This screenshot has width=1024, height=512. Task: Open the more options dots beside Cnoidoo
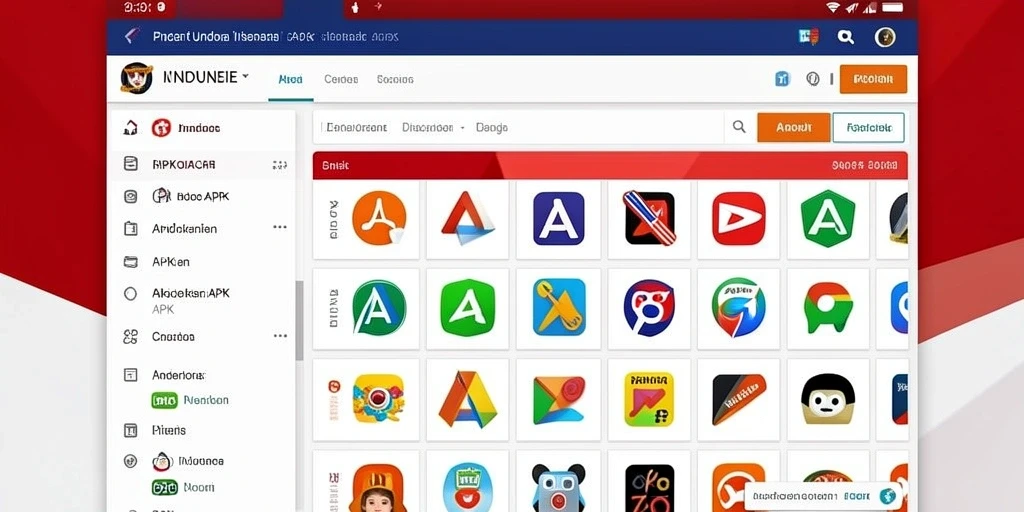click(x=280, y=336)
